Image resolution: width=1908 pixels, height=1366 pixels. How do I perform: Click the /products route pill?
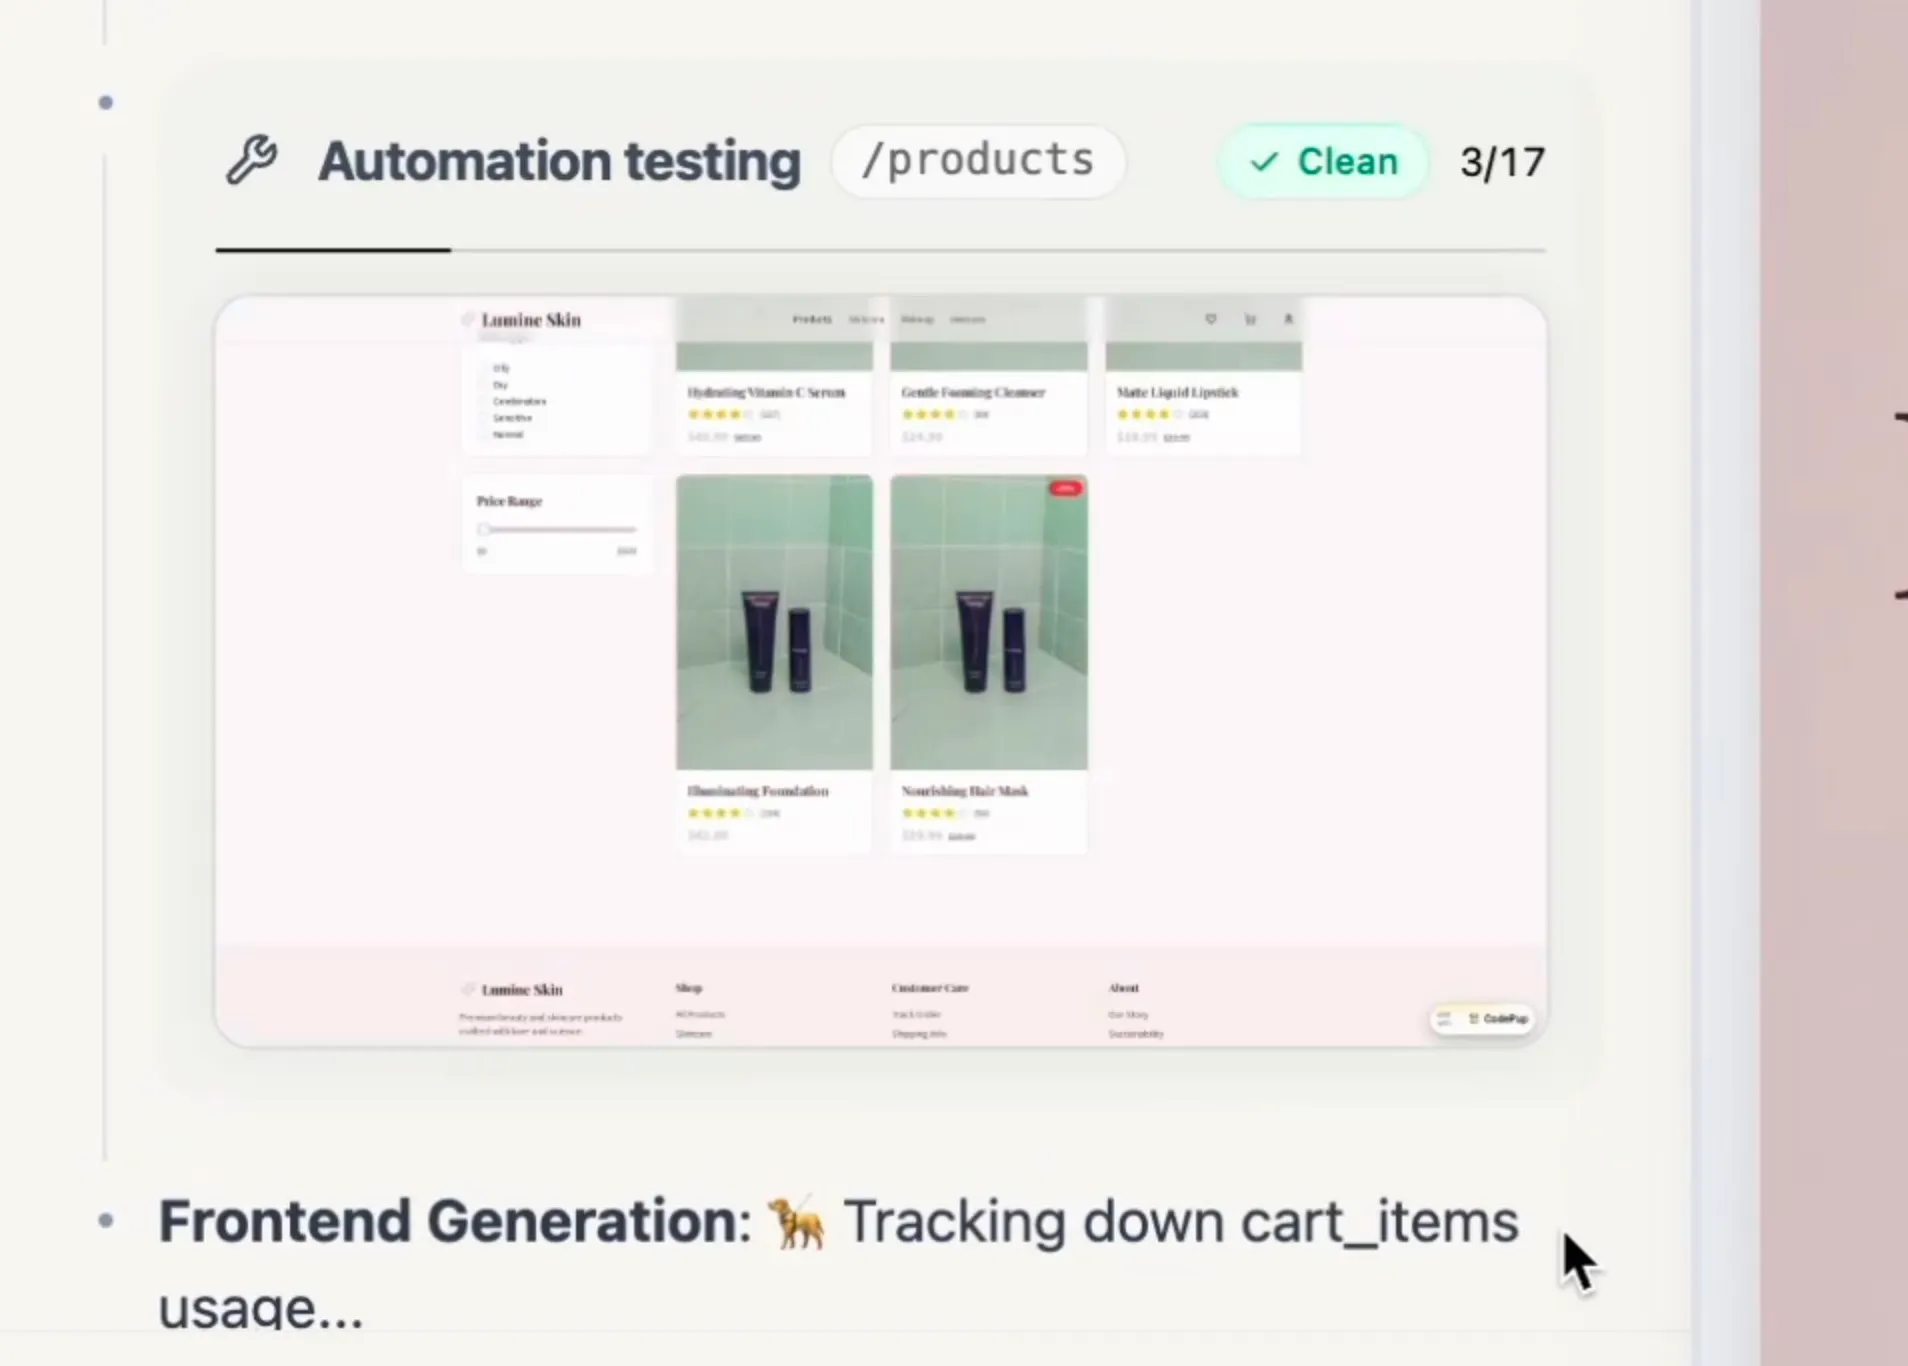point(978,161)
